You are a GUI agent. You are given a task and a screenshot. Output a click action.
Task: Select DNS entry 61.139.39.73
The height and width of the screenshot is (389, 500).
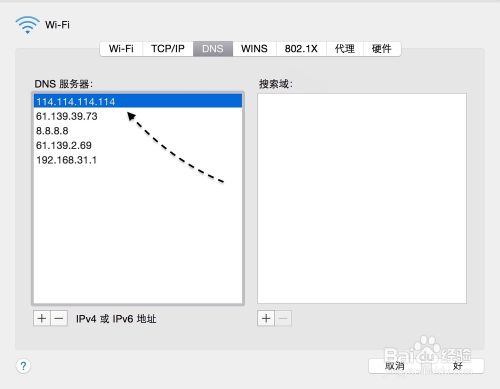(x=138, y=116)
